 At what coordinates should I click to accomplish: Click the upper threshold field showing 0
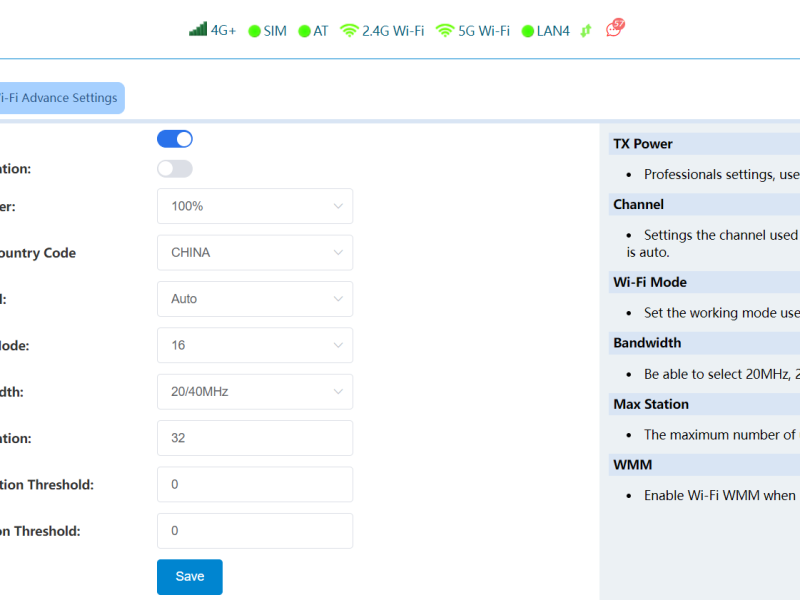tap(255, 484)
